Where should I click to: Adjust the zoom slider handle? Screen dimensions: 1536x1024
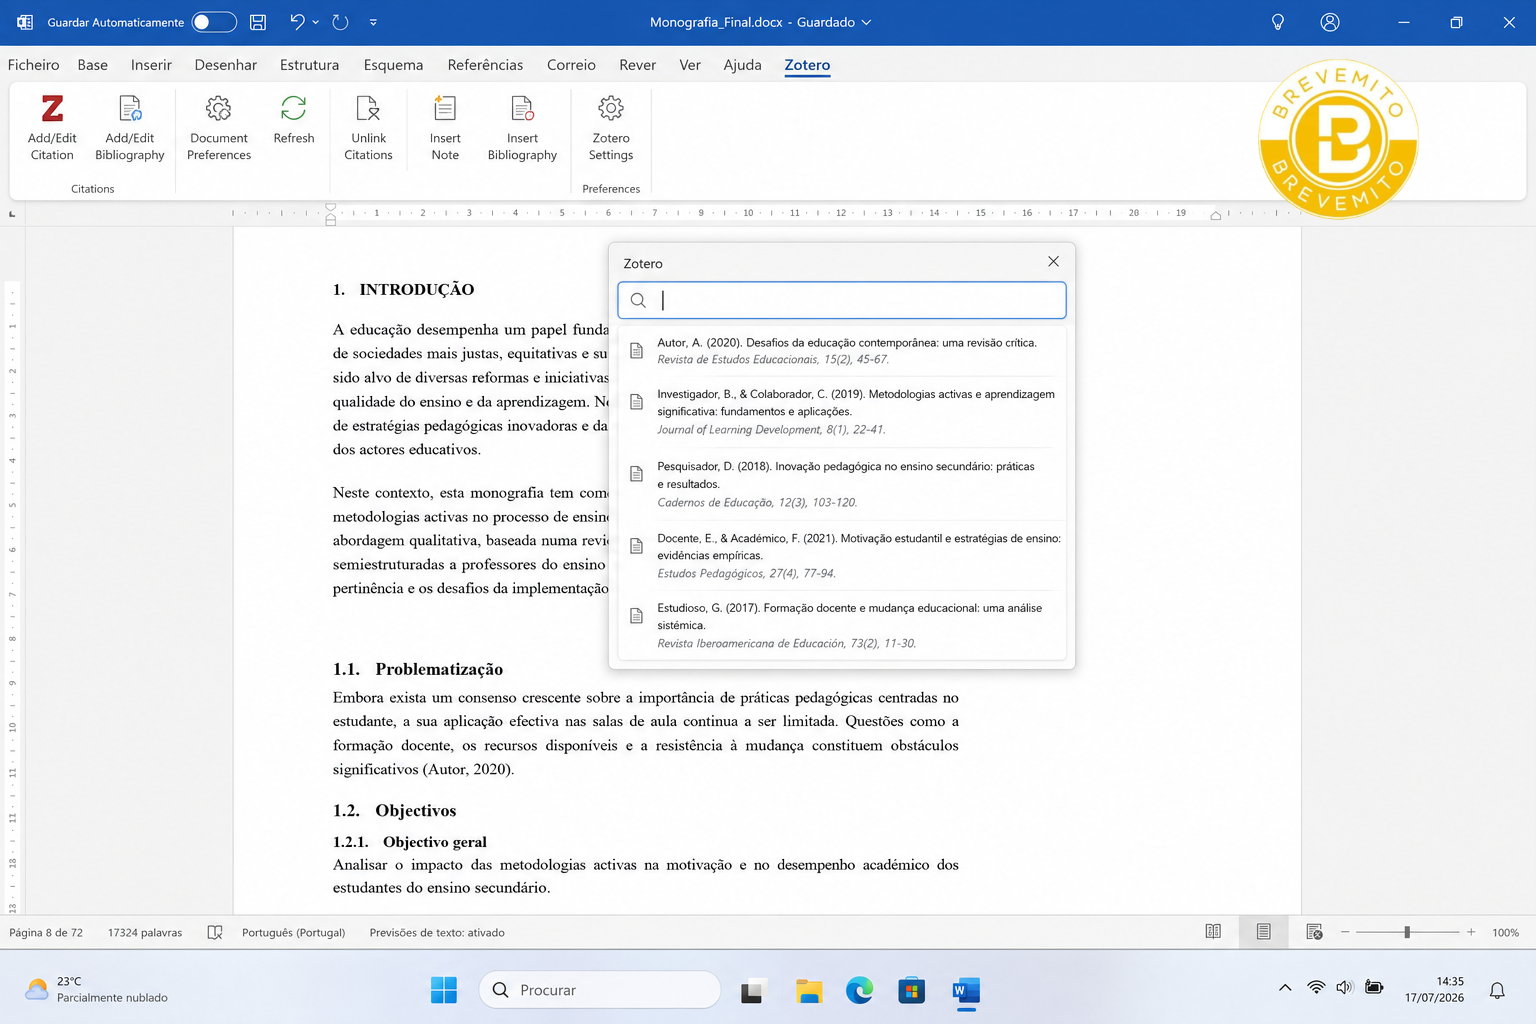coord(1407,932)
